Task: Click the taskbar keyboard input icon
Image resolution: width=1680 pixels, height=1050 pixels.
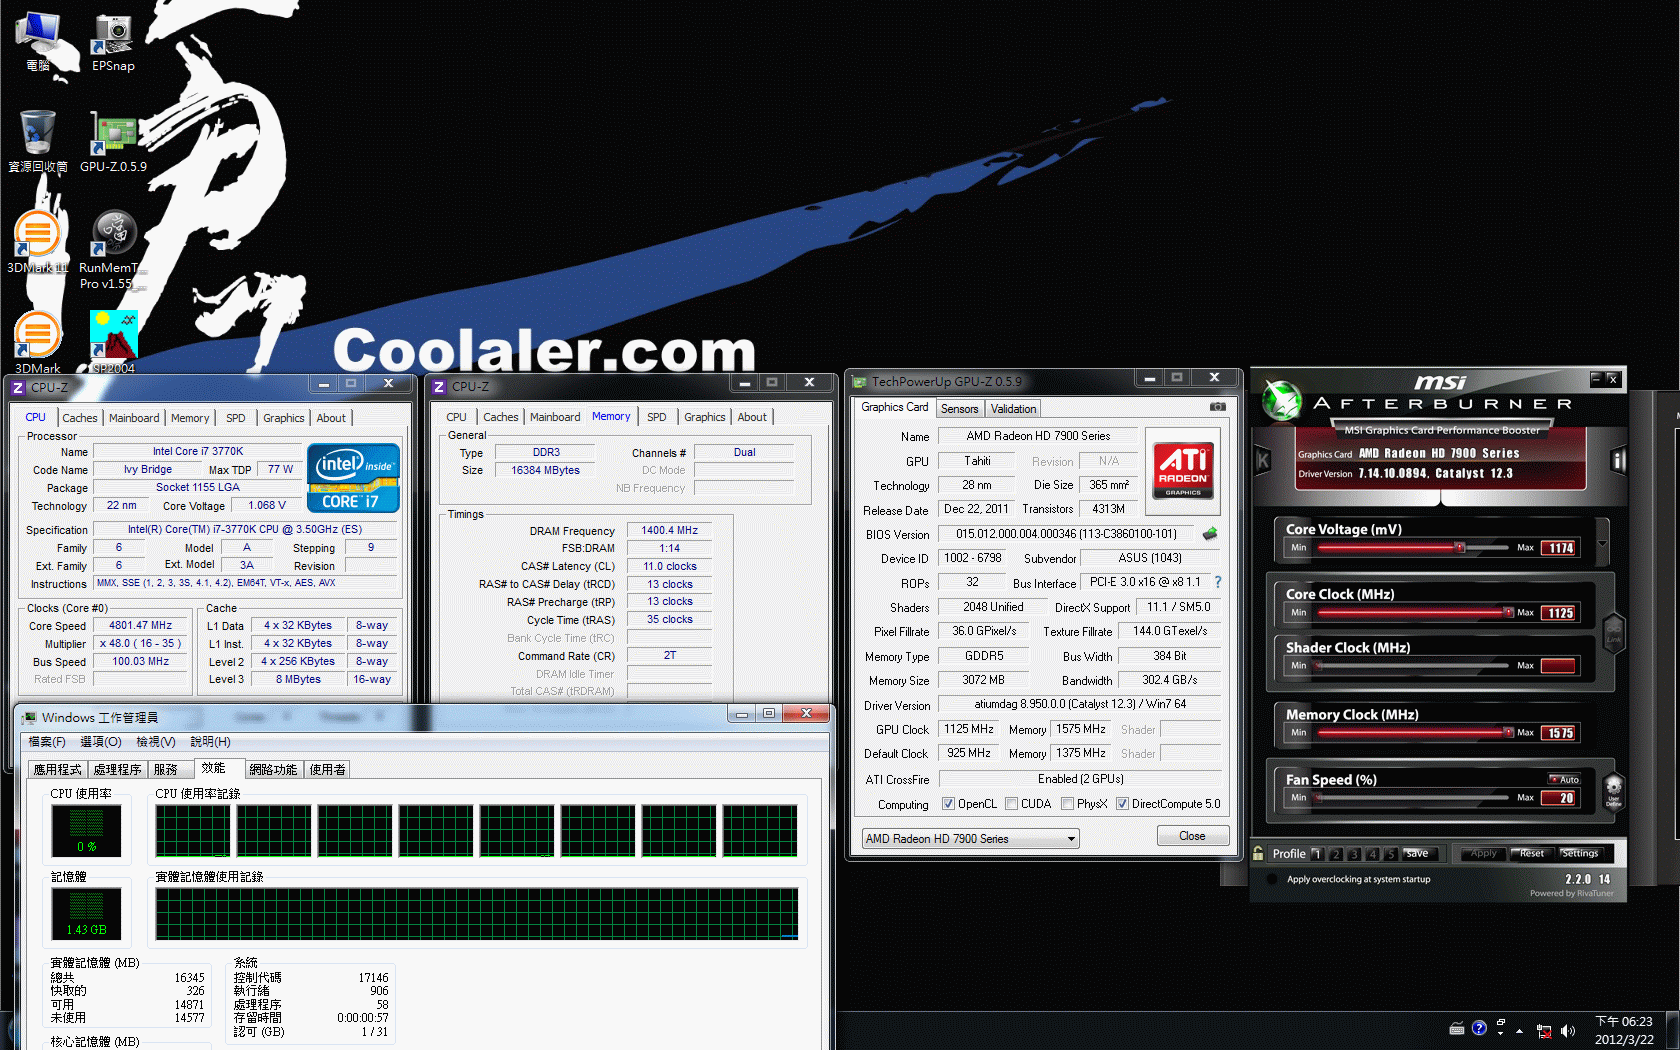Action: coord(1457,1029)
